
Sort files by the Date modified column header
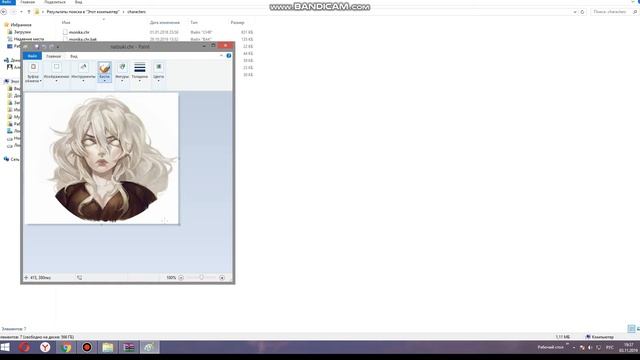[x=164, y=22]
